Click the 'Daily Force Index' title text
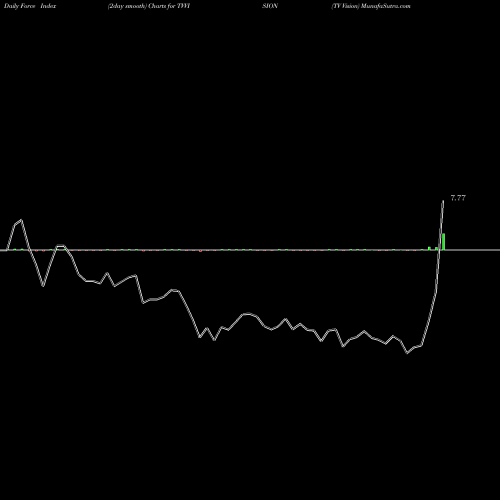Image resolution: width=500 pixels, height=500 pixels. click(30, 6)
